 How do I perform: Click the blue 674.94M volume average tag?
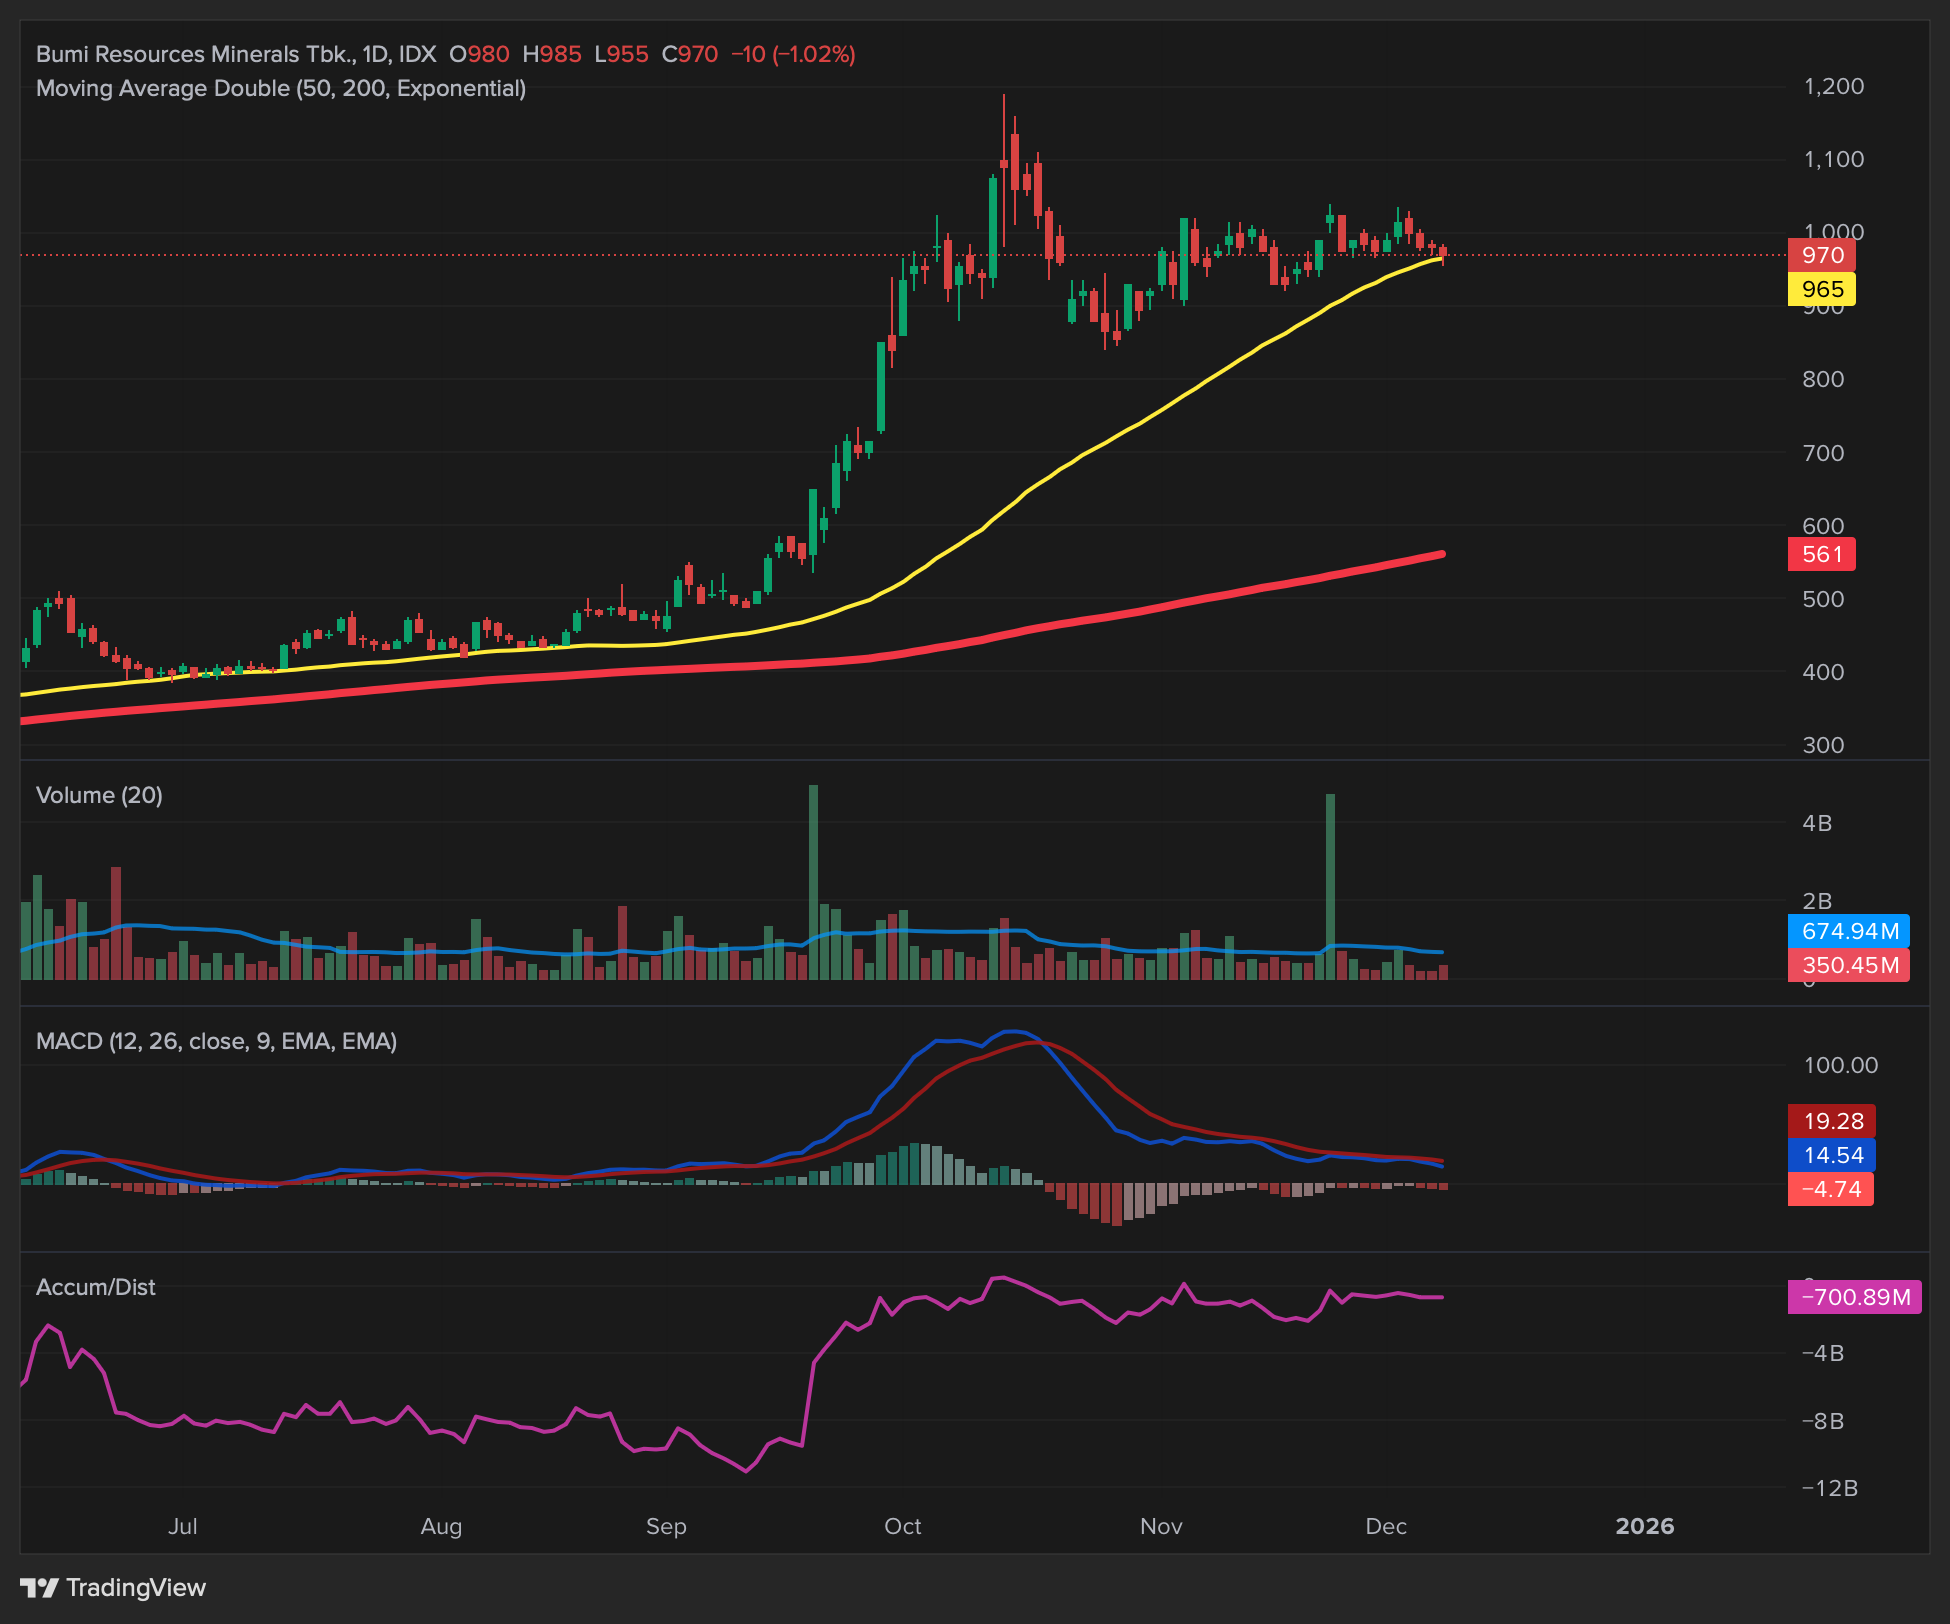(1848, 931)
